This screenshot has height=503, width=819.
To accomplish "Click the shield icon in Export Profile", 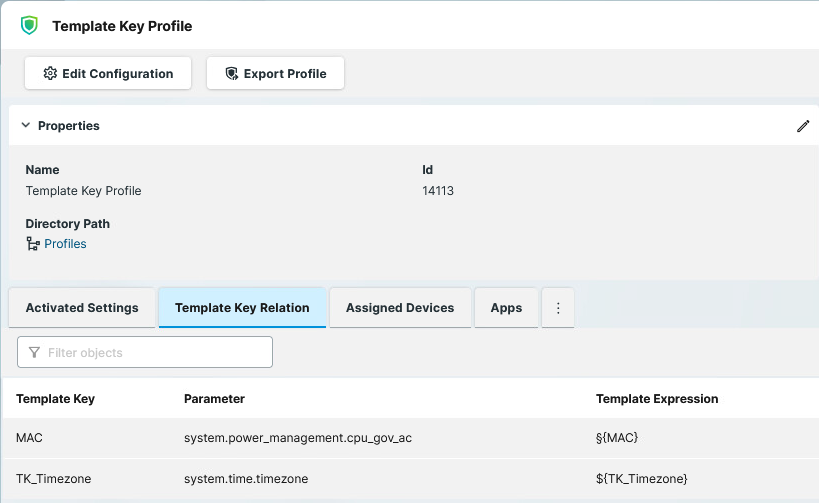I will coord(232,74).
